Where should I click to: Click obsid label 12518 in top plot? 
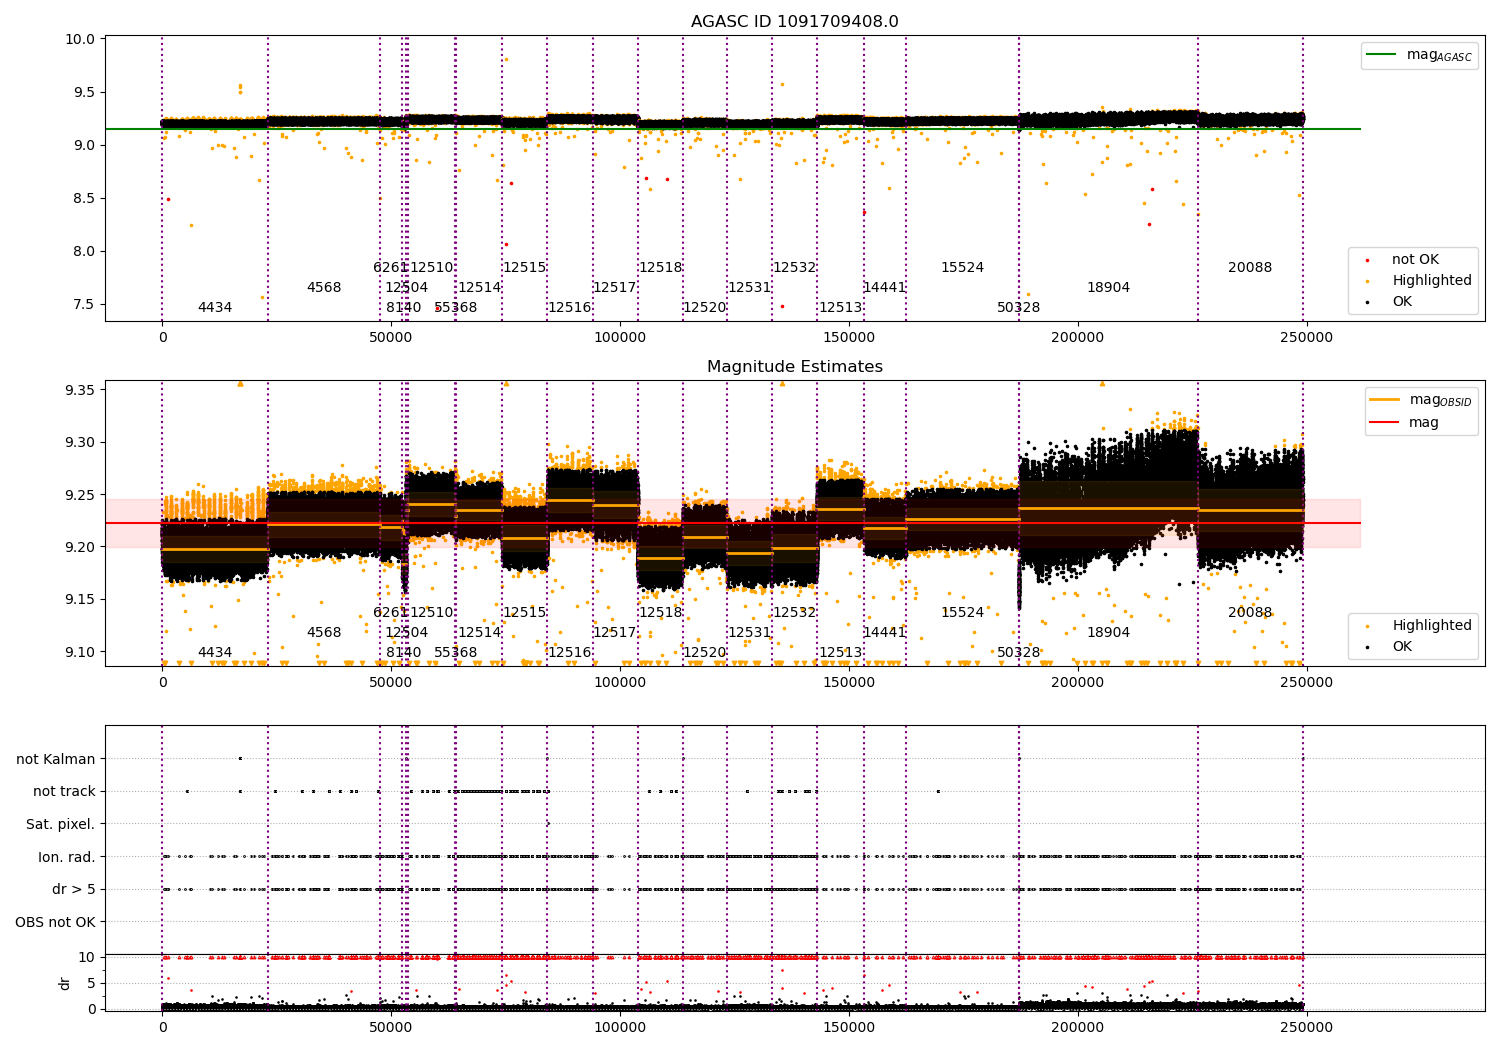pos(660,268)
